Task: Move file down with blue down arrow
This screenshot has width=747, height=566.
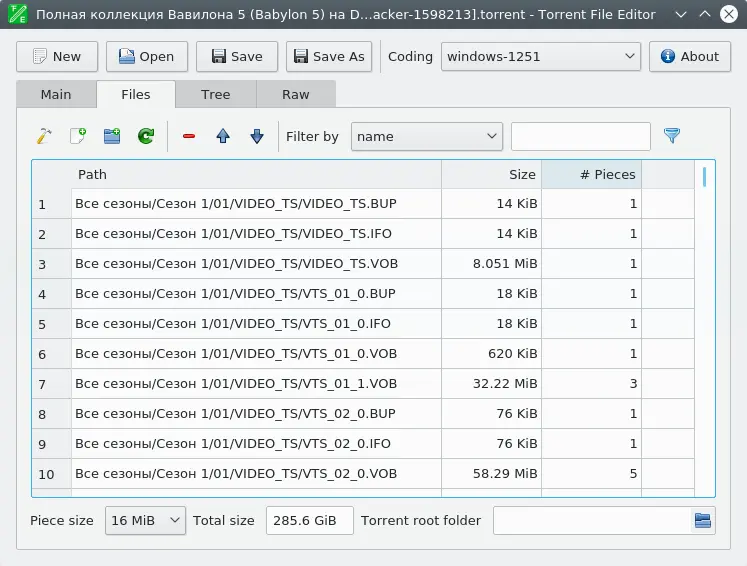Action: point(257,136)
